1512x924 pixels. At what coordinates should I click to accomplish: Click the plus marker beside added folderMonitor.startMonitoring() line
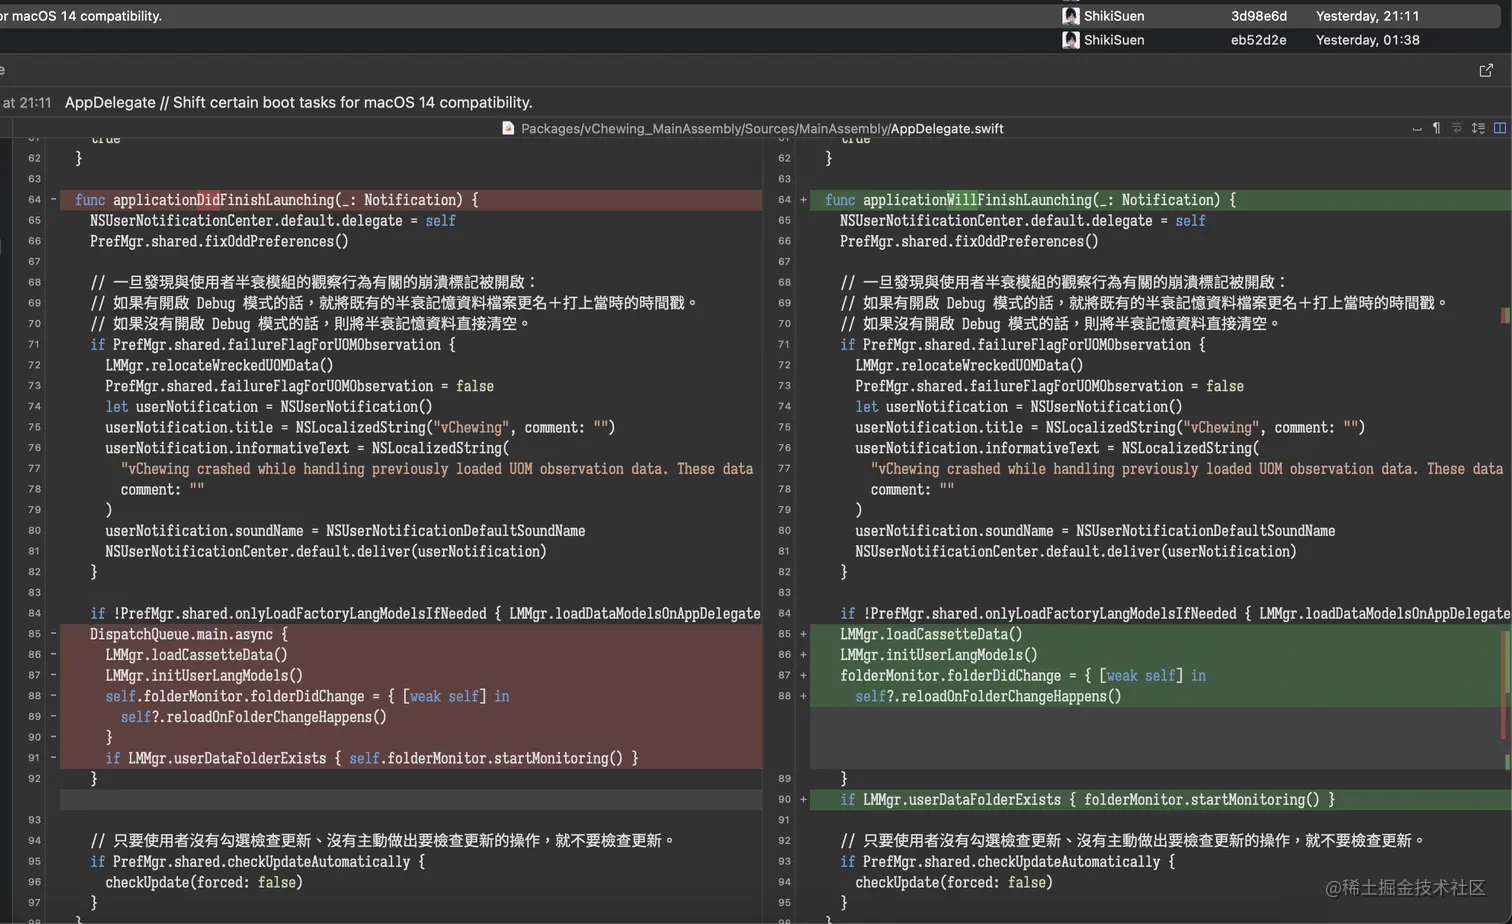coord(803,799)
